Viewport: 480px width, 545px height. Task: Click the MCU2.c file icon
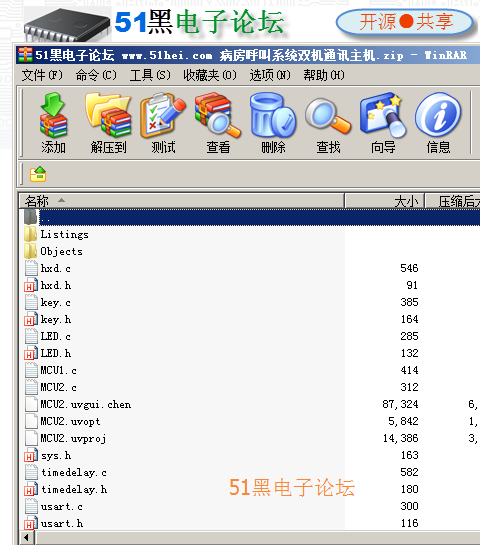click(31, 388)
